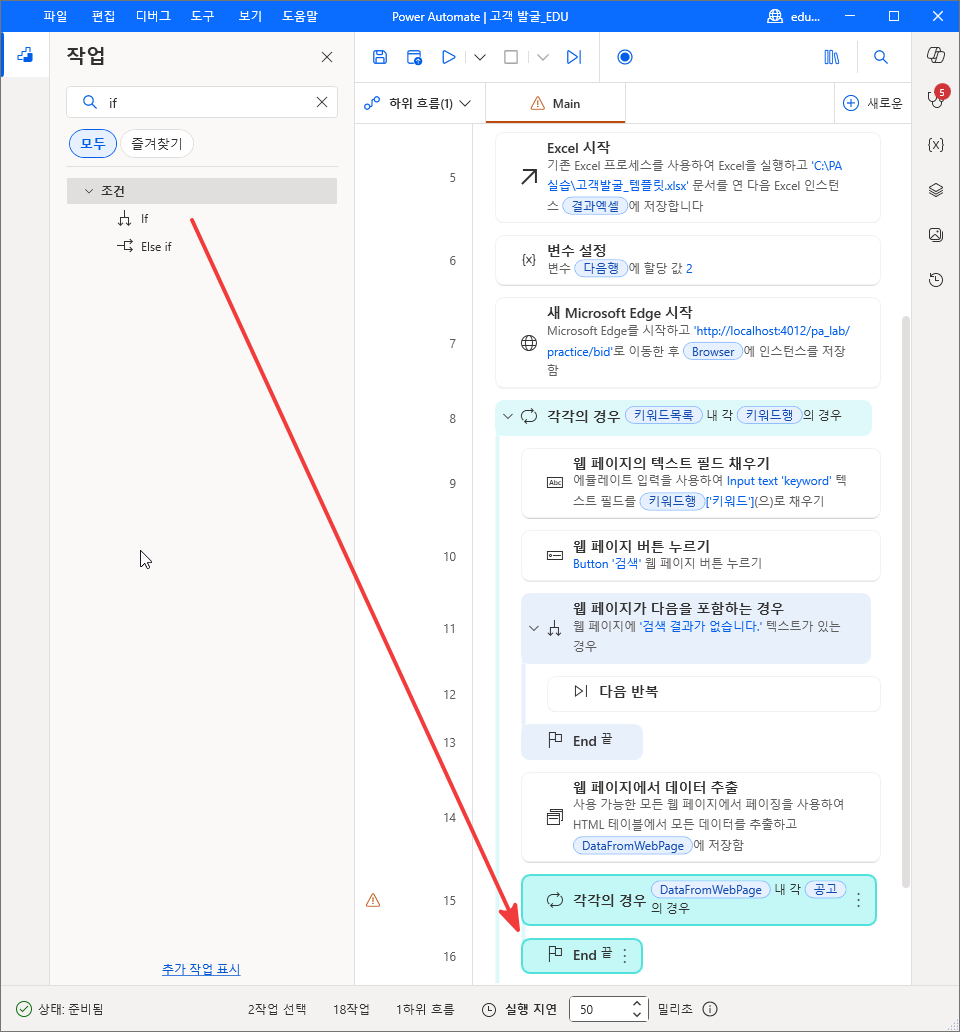
Task: Open the Copilot icon in right sidebar
Action: point(936,55)
